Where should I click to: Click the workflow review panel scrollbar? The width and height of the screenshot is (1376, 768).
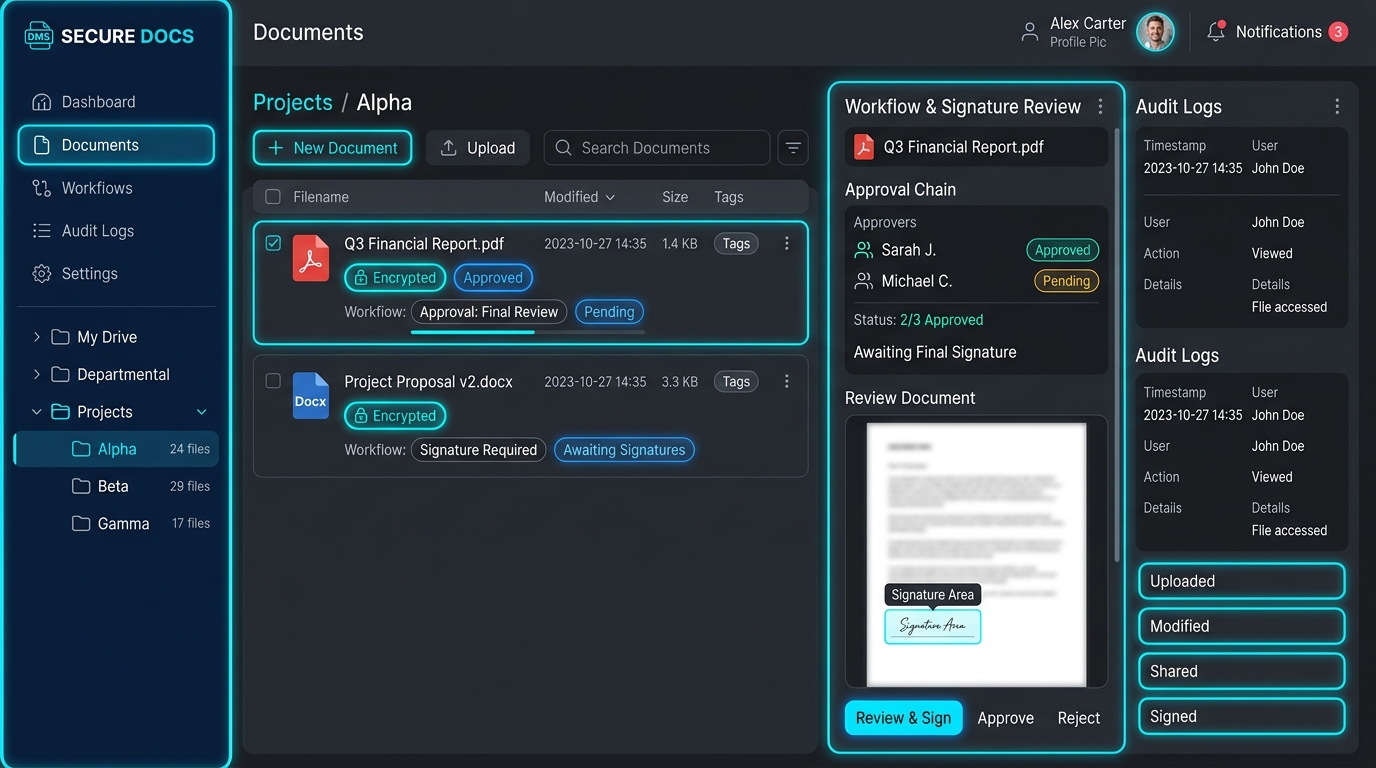(x=1117, y=345)
